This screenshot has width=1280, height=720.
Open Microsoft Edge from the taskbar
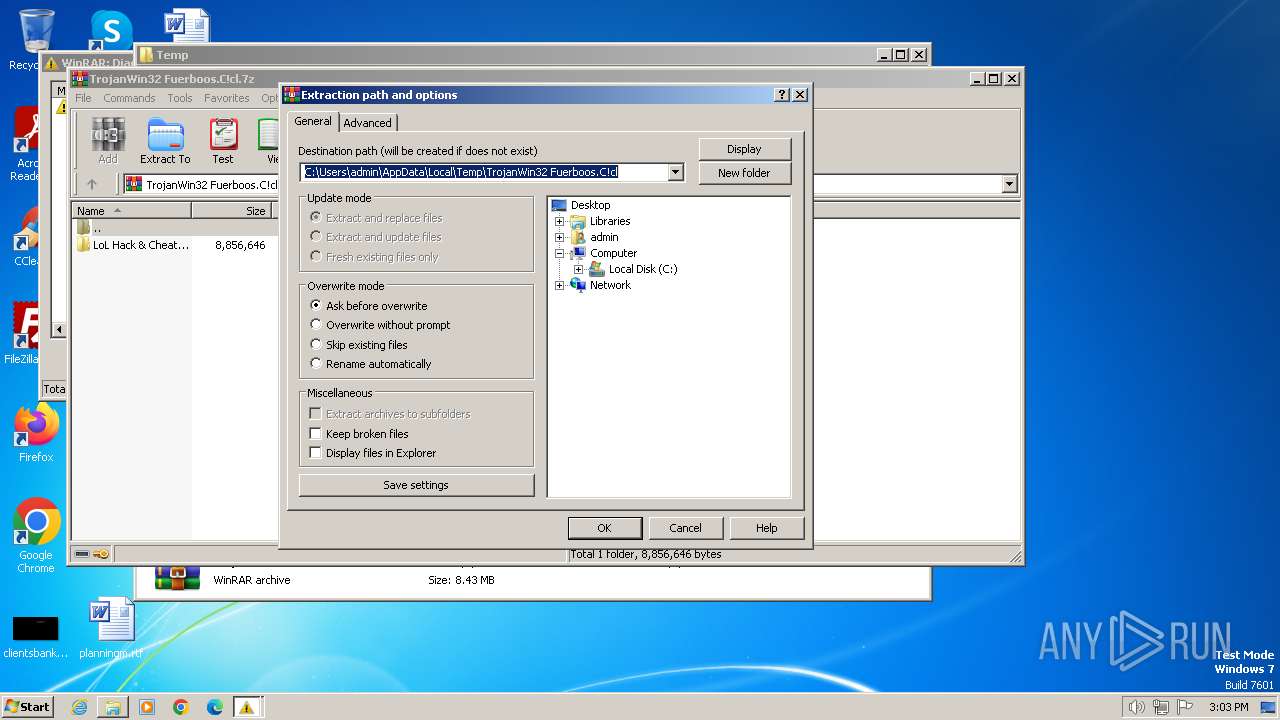[x=215, y=707]
